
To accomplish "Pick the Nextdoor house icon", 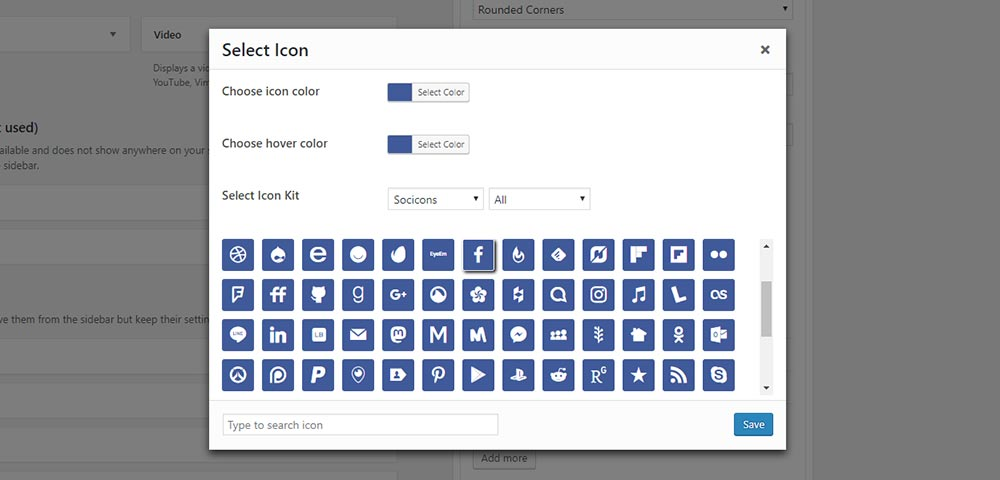I will [x=638, y=335].
